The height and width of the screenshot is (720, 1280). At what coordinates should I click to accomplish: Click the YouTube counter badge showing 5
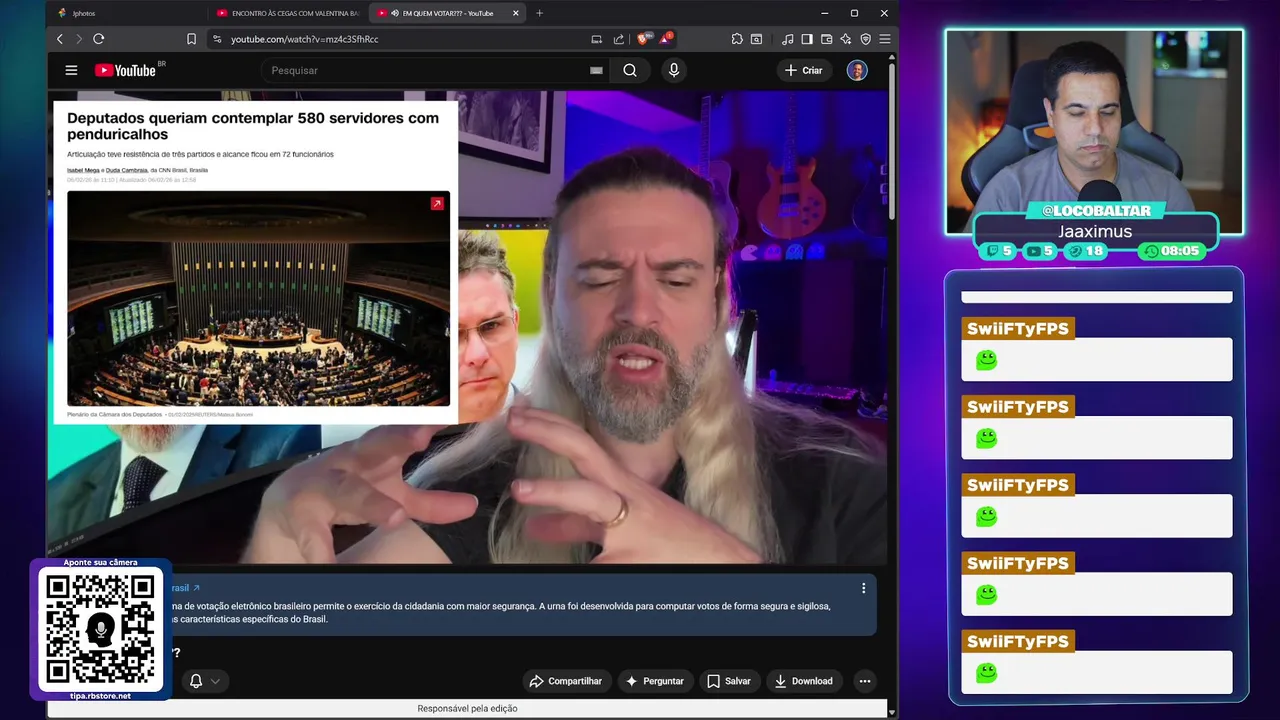[1041, 251]
